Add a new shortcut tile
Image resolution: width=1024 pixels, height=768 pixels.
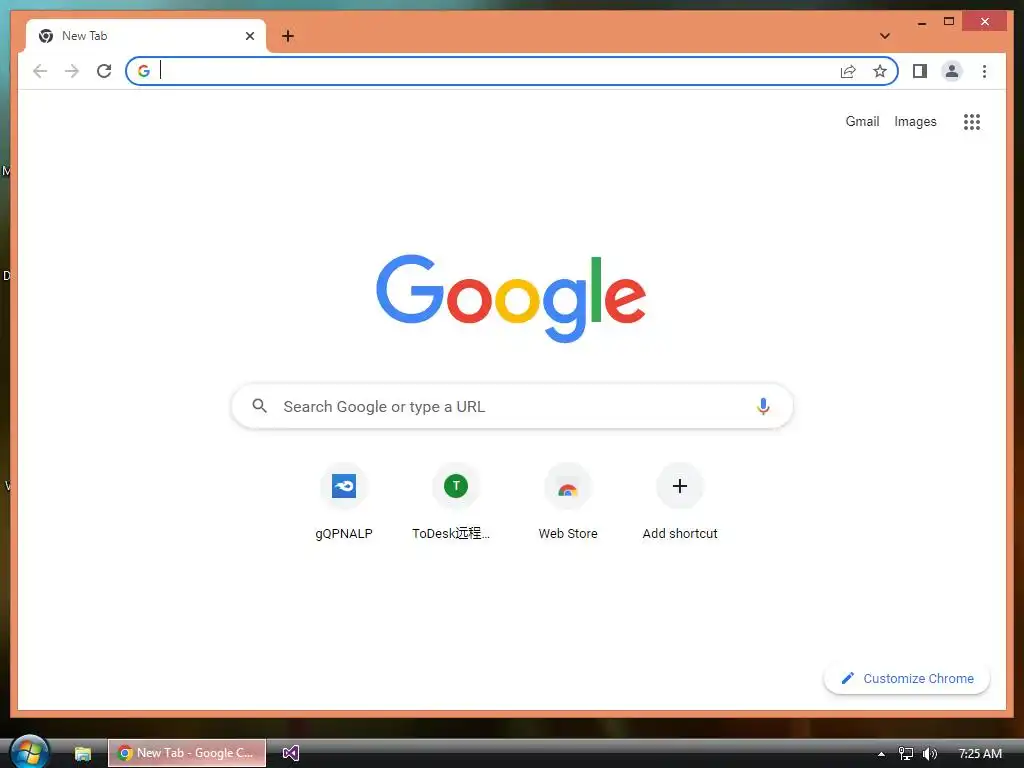680,502
